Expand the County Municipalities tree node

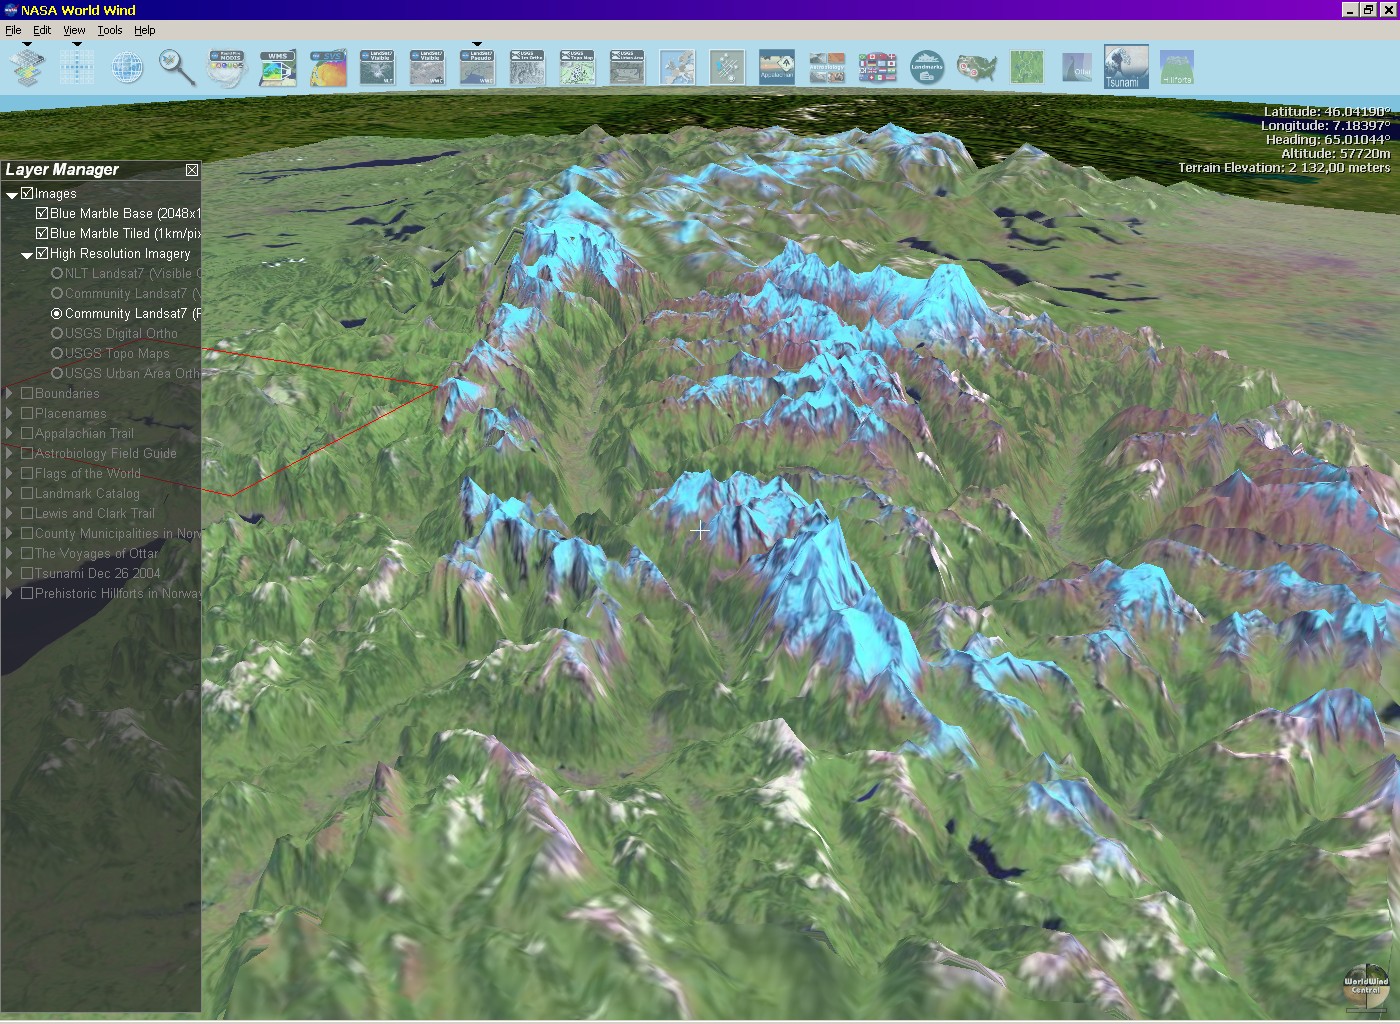[10, 533]
